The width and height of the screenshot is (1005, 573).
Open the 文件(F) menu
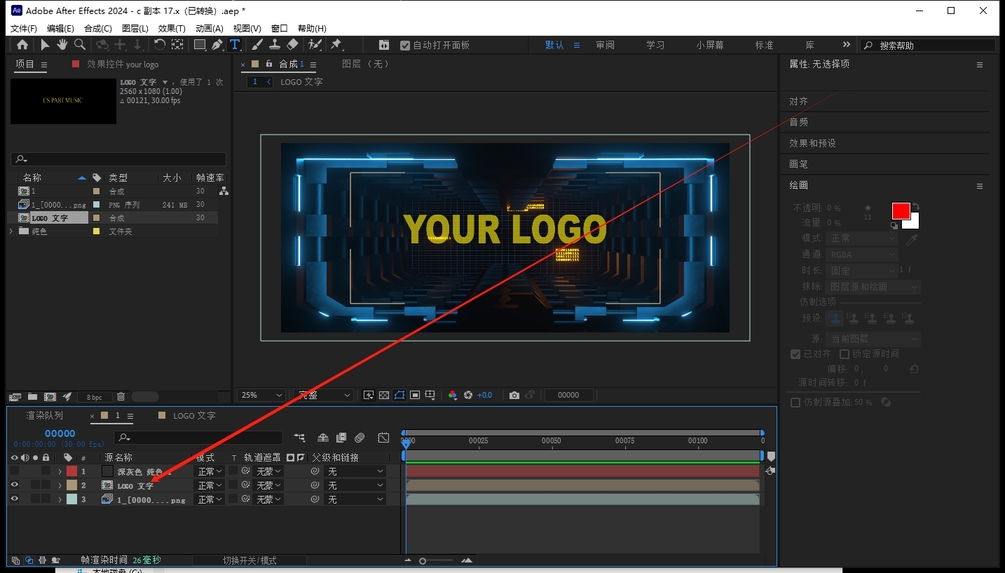24,28
